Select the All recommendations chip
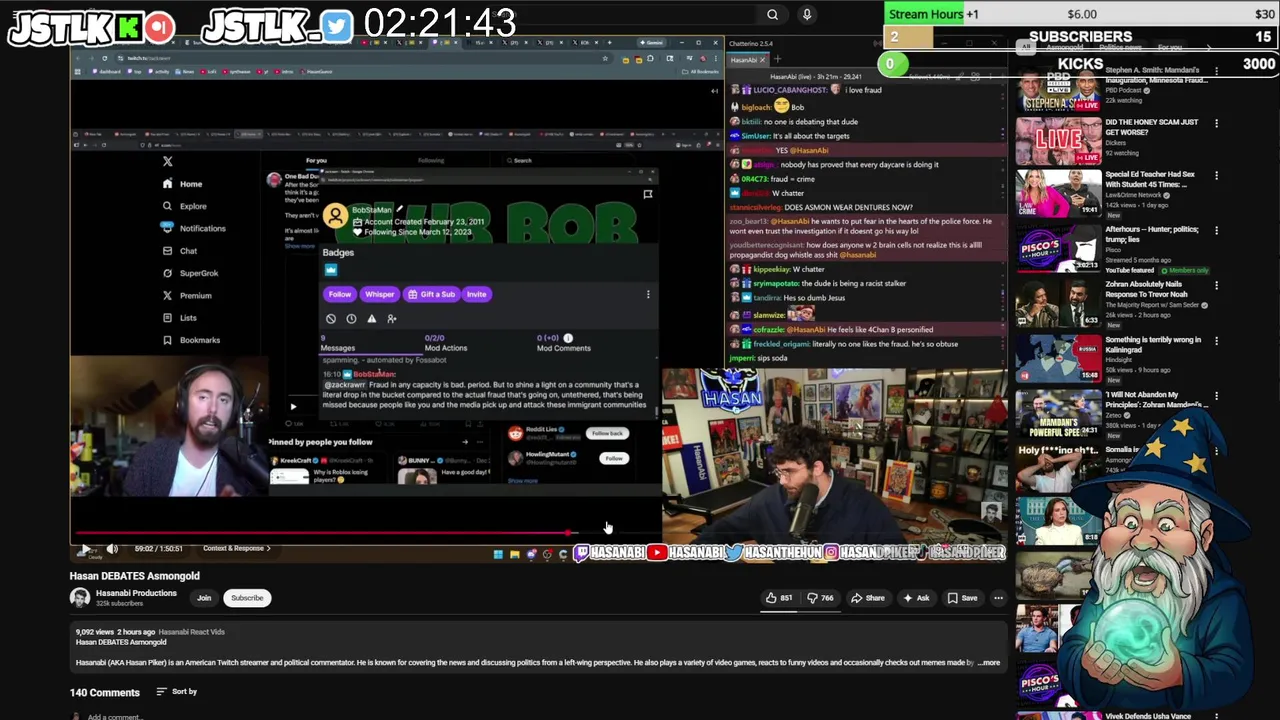Screen dimensions: 1280x720 [1025, 47]
